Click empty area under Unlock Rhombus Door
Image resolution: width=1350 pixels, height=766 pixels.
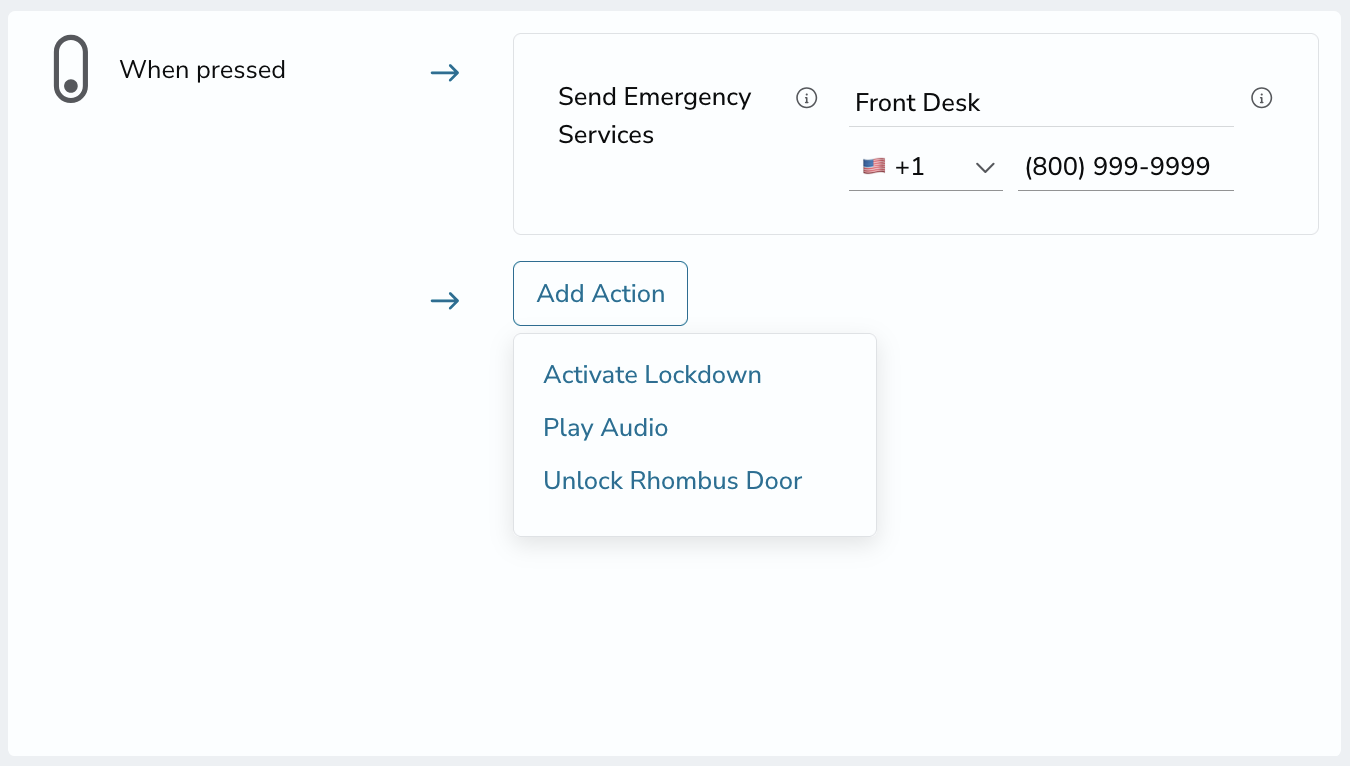(695, 517)
